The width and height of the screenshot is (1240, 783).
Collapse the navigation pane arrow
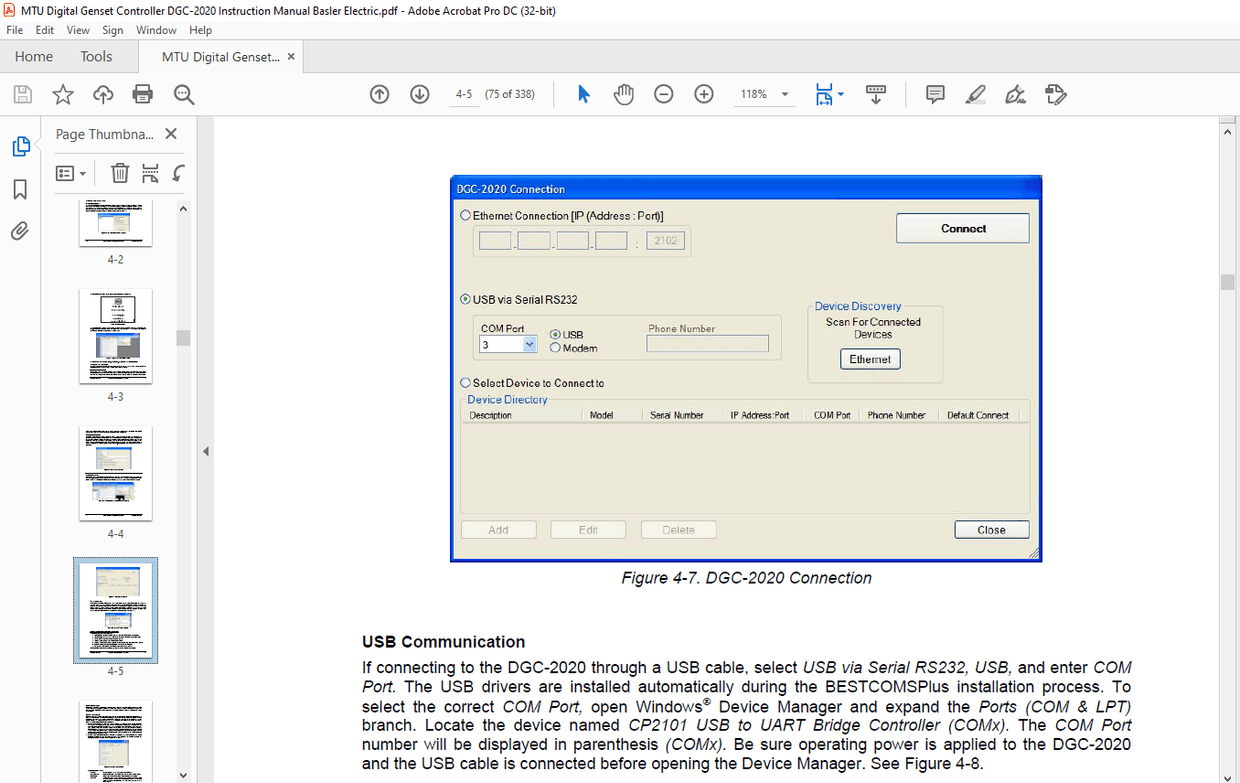point(206,452)
